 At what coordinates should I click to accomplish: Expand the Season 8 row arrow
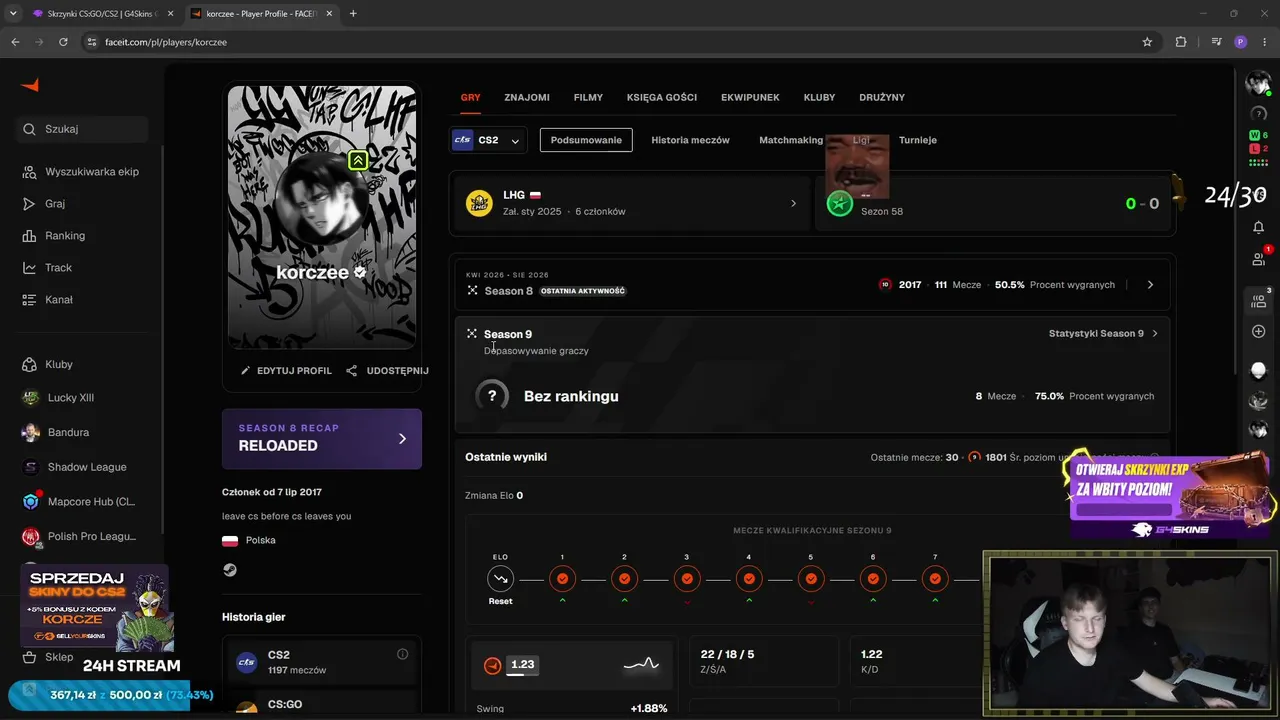tap(1150, 285)
